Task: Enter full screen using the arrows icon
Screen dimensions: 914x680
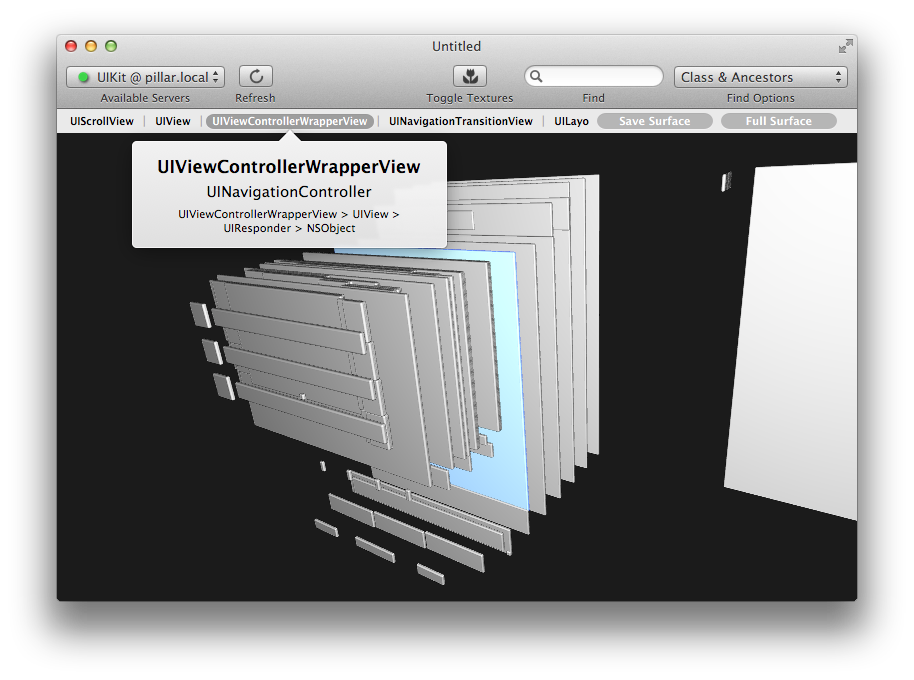Action: [845, 46]
